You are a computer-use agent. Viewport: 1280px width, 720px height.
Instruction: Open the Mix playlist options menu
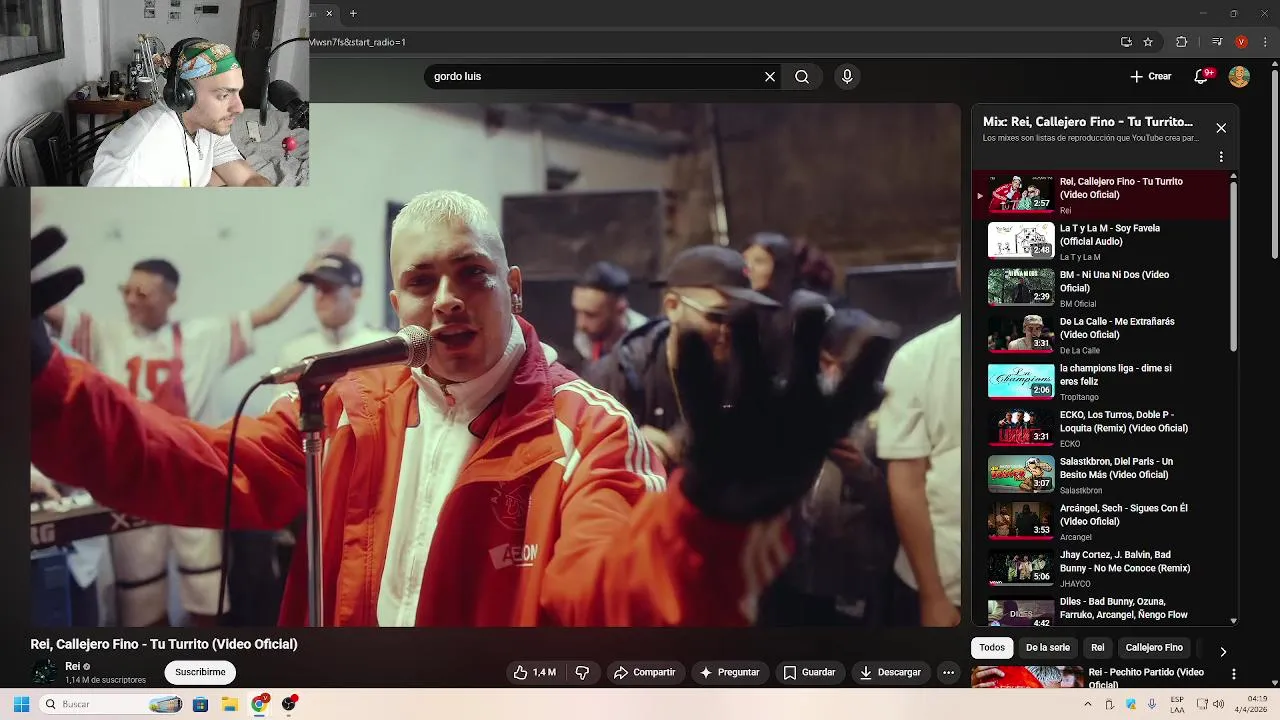(x=1221, y=157)
